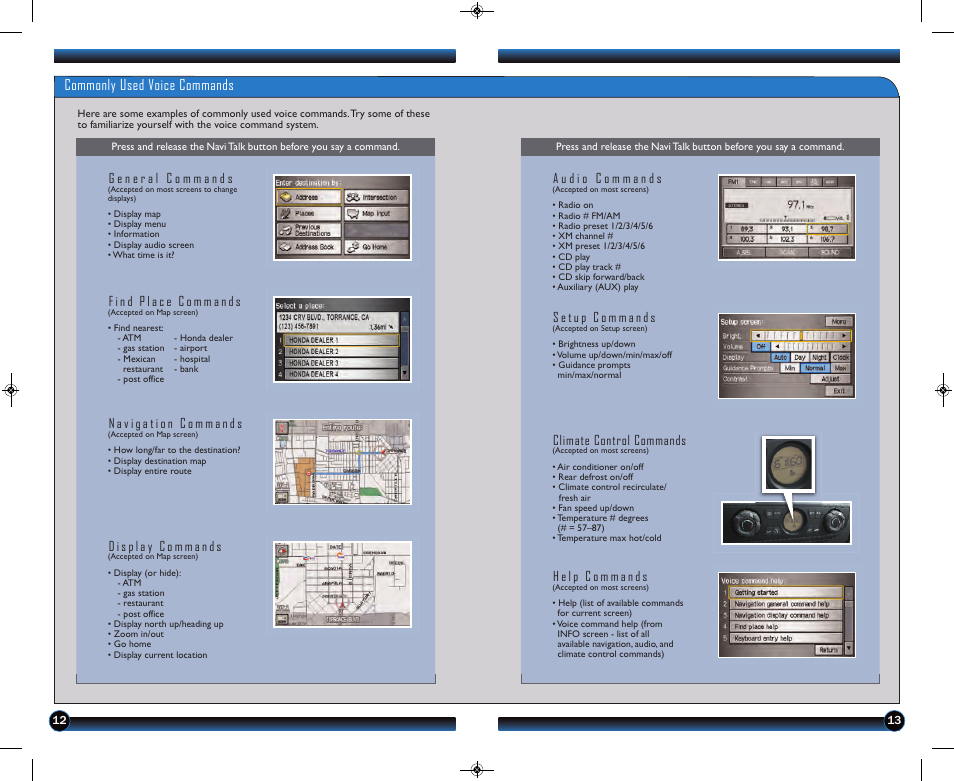Choose radio preset 100.3
The image size is (954, 781).
[x=746, y=239]
